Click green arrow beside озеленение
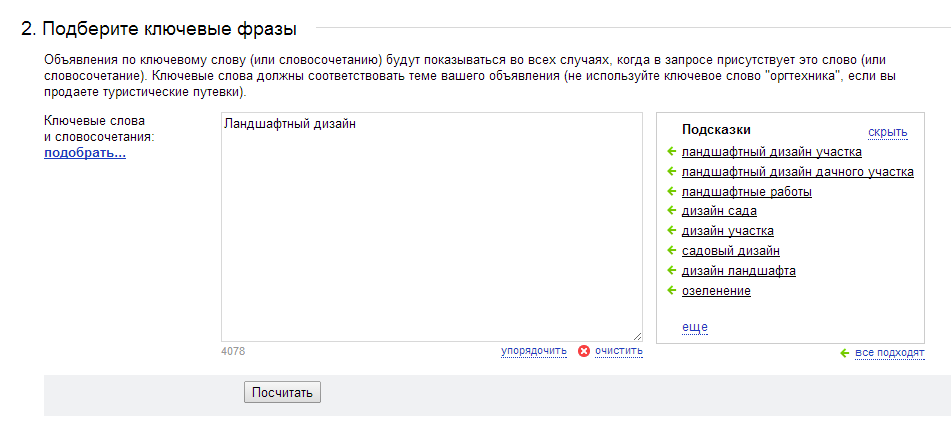The image size is (951, 433). [x=671, y=290]
